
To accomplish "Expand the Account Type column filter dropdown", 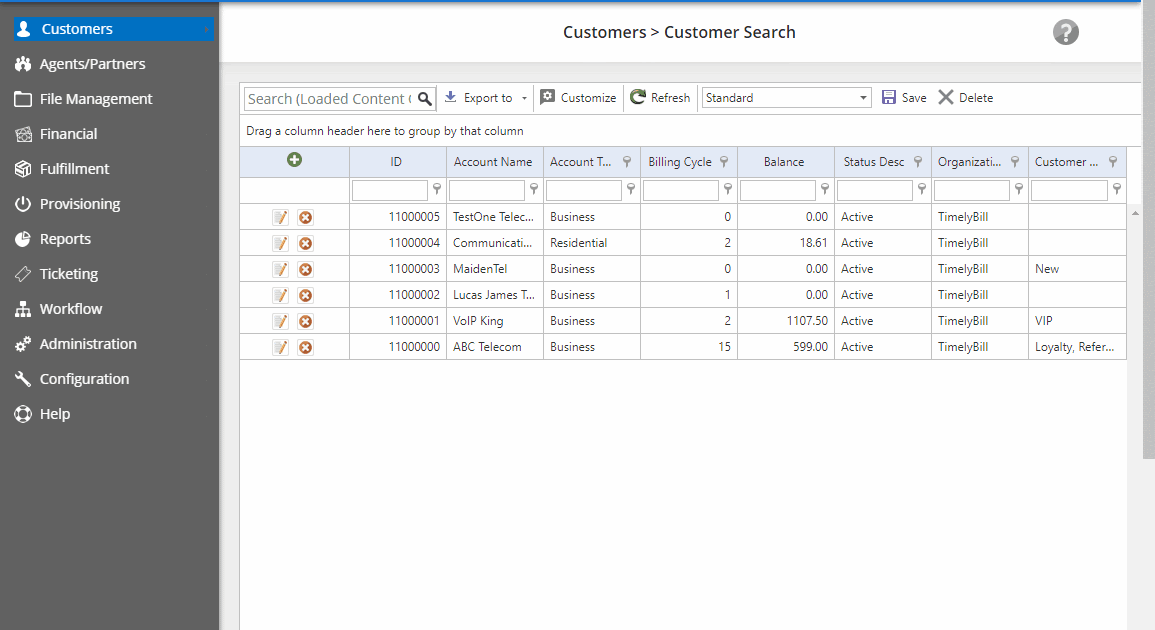I will [x=627, y=161].
